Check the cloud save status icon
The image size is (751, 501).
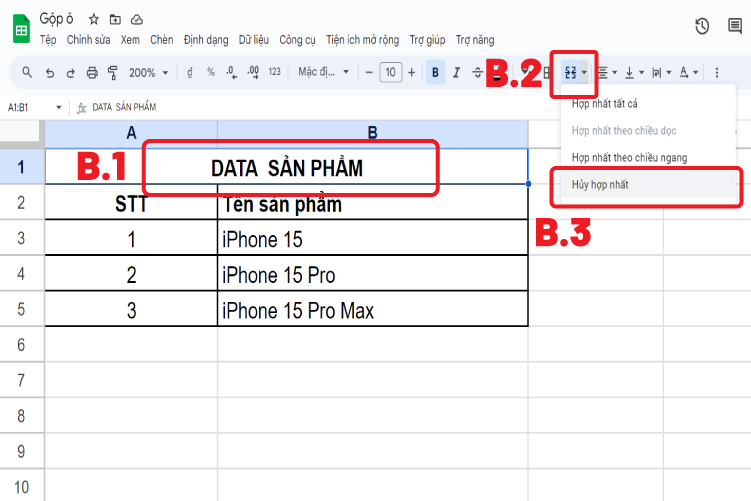137,19
